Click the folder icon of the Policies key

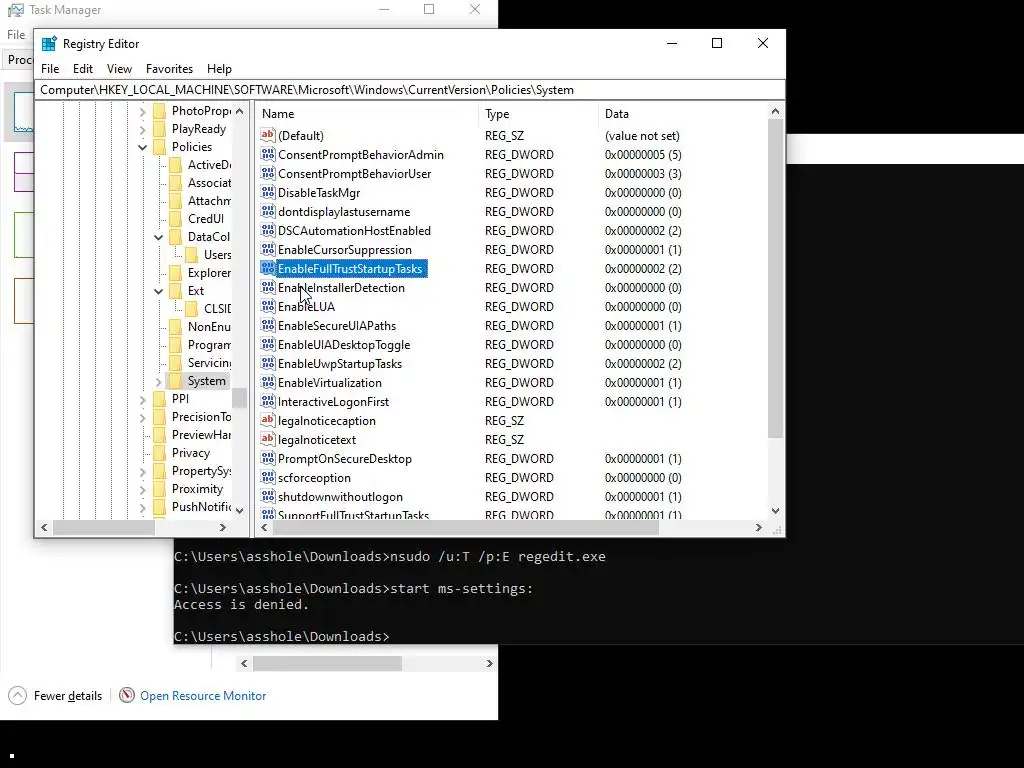[x=159, y=147]
